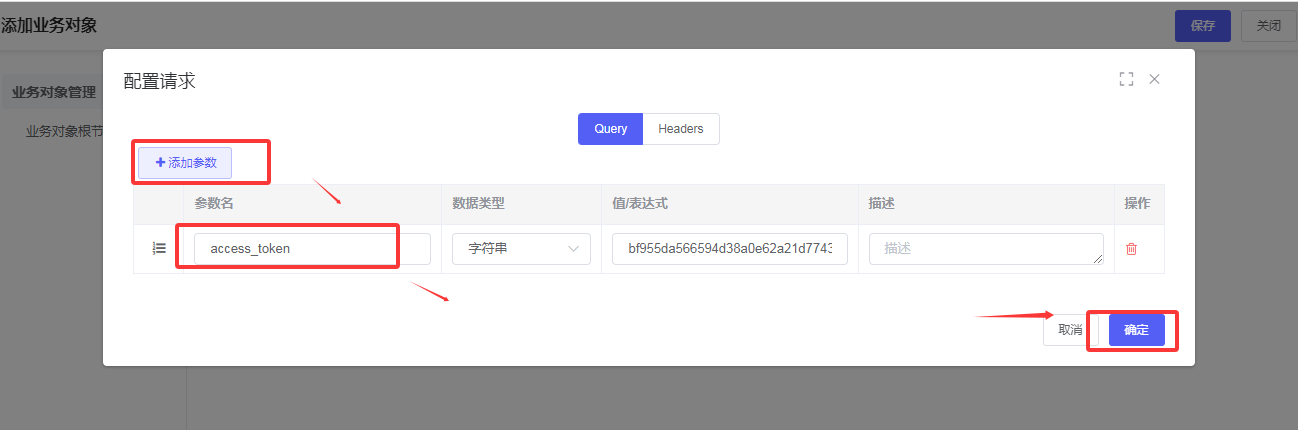The width and height of the screenshot is (1298, 430).
Task: Click the 保存 button at top
Action: pos(1202,26)
